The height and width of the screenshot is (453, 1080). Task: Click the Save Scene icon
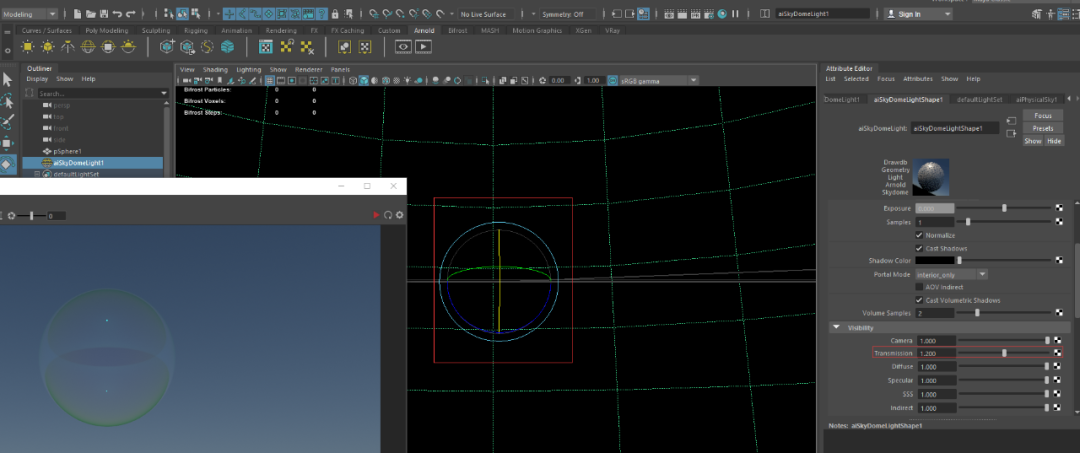[104, 14]
